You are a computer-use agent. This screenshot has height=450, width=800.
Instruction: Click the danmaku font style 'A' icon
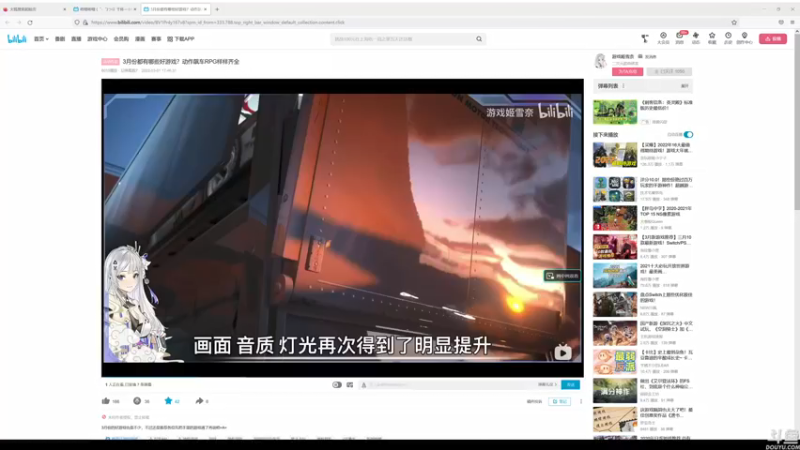coord(364,385)
